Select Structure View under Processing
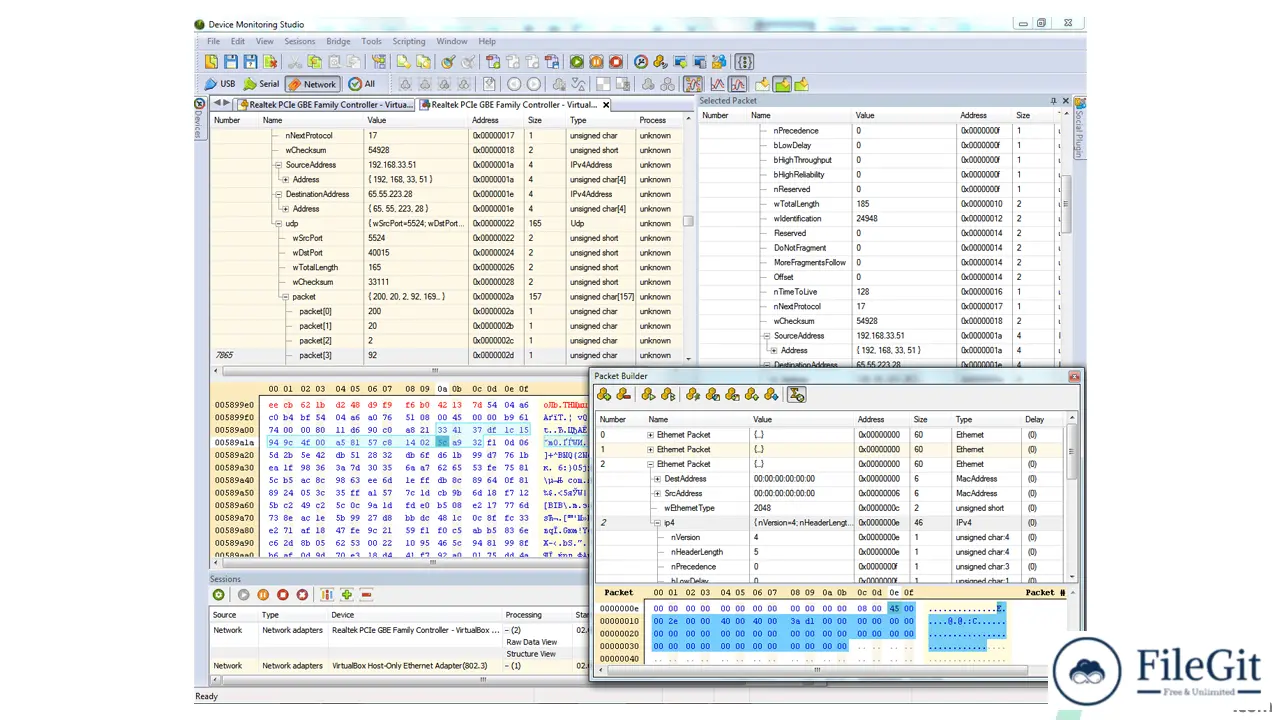This screenshot has height=720, width=1280. click(530, 654)
